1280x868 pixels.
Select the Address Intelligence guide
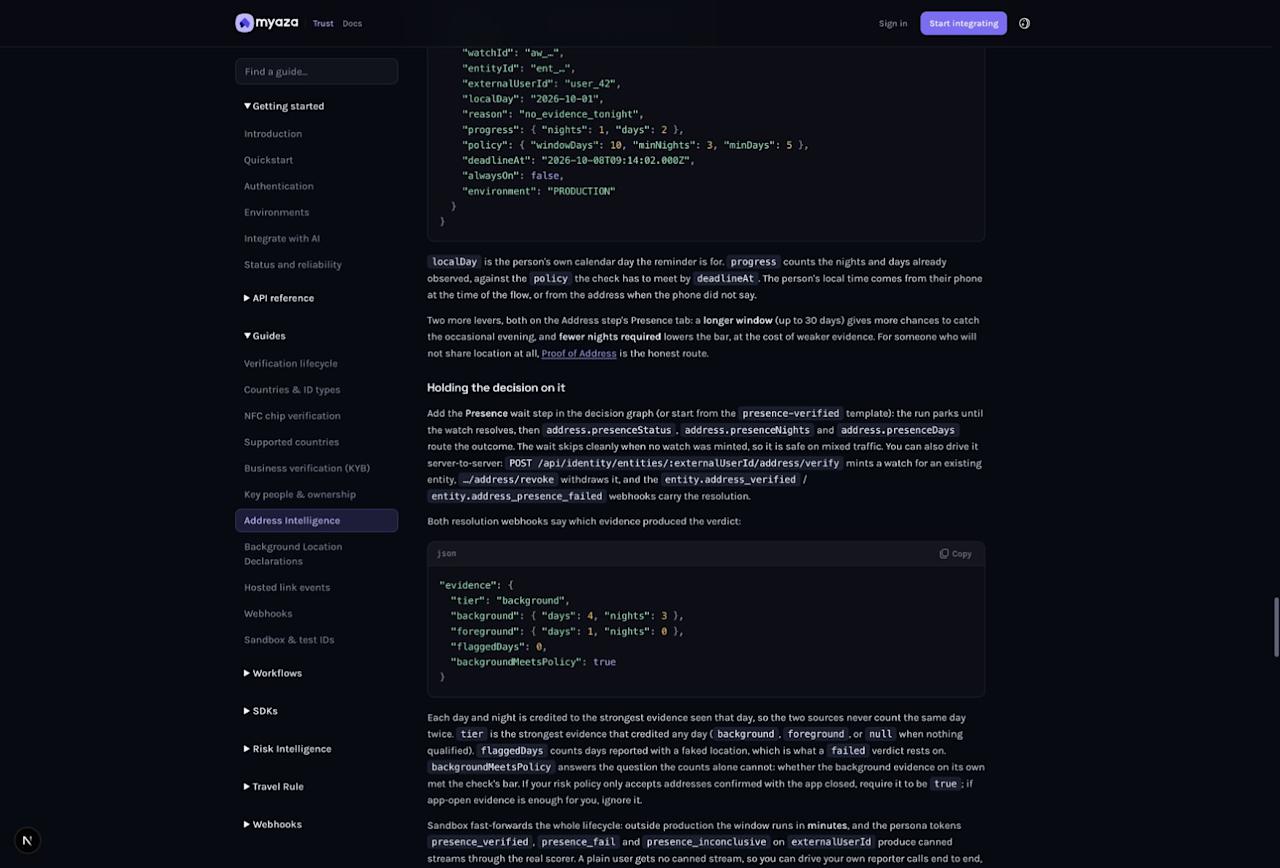pos(316,520)
